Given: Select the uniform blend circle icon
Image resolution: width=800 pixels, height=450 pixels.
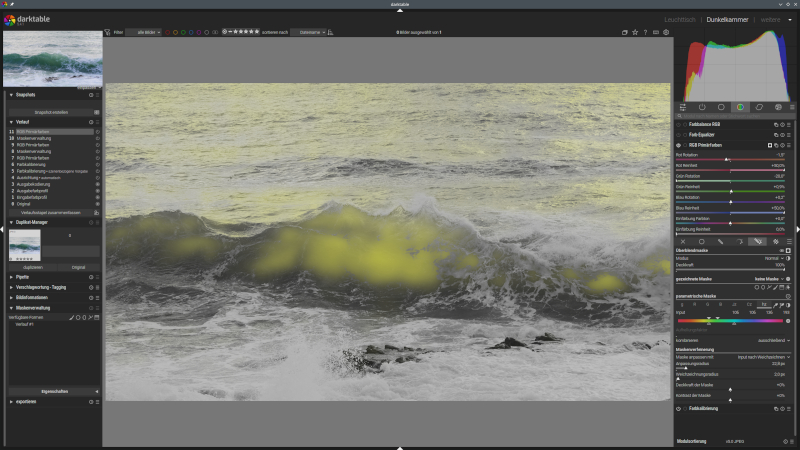Looking at the screenshot, I should tap(702, 241).
